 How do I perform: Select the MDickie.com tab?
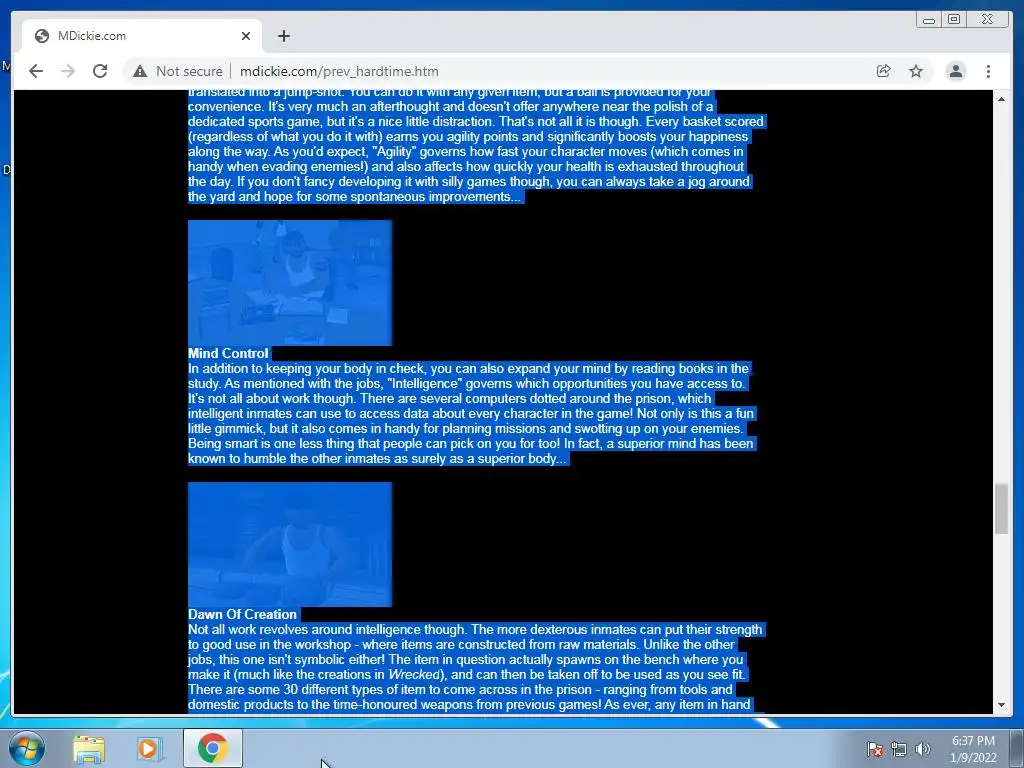click(142, 36)
